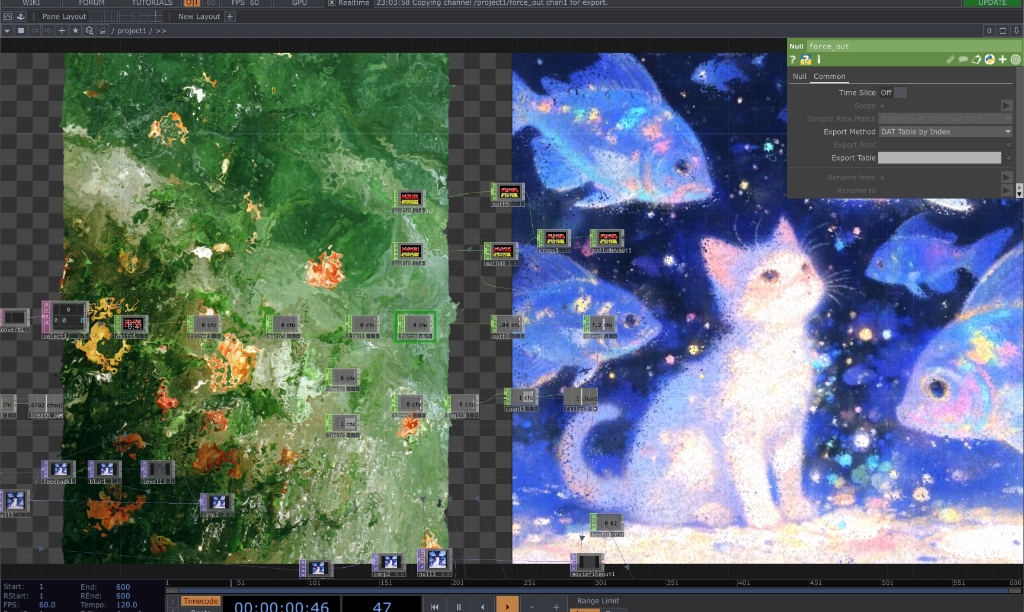This screenshot has width=1024, height=612.
Task: Go forward with the right arrow navigation icon
Action: point(48,31)
